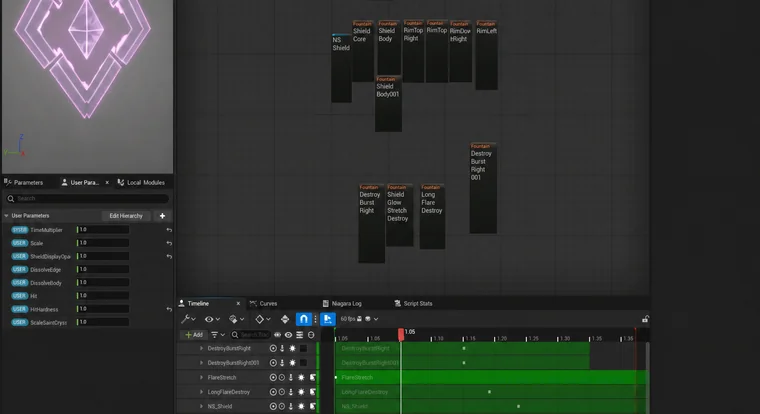Expand the NS_Shield track
Viewport: 760px width, 414px height.
point(201,406)
